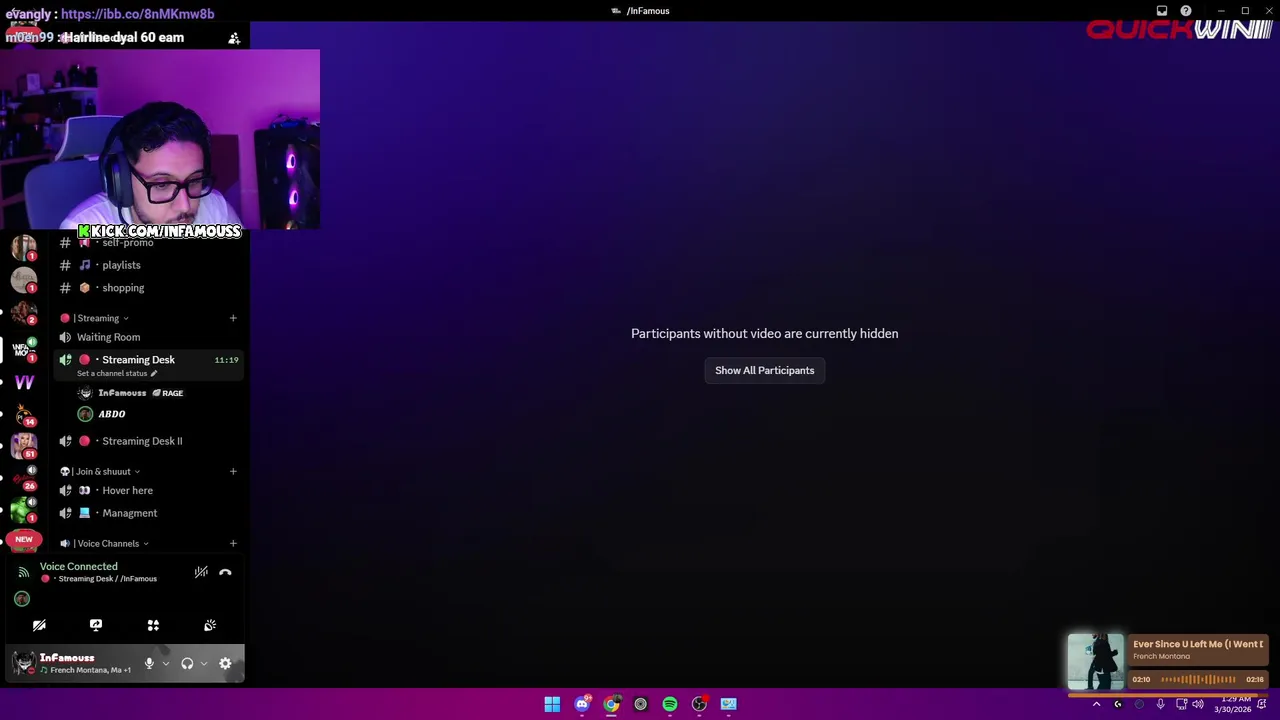Open Google Chrome from the taskbar
This screenshot has width=1280, height=720.
point(611,704)
